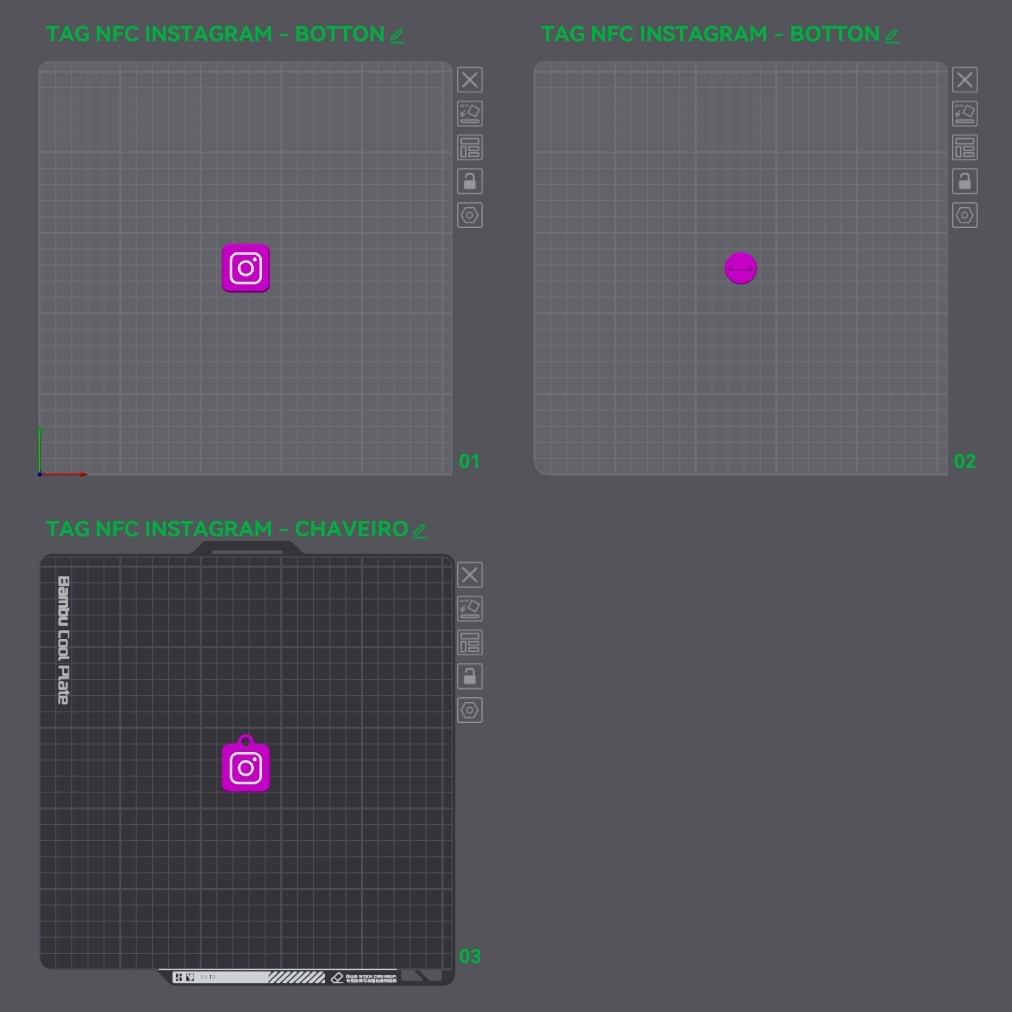
Task: Select the round magenta button on plate 02
Action: [x=741, y=268]
